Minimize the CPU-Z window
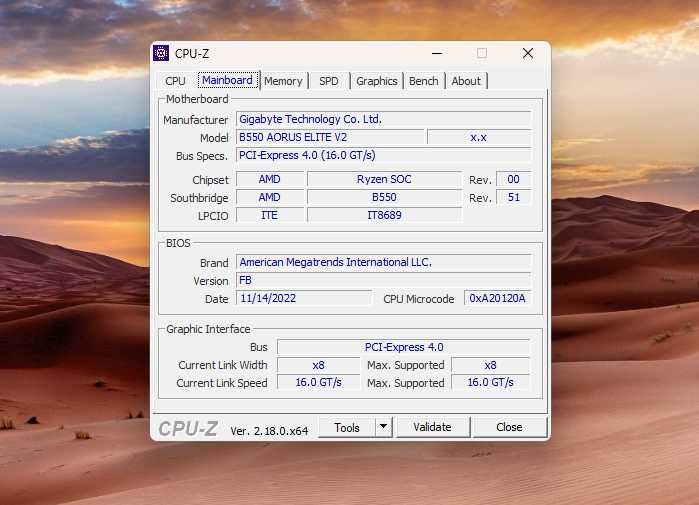This screenshot has width=699, height=505. point(437,53)
